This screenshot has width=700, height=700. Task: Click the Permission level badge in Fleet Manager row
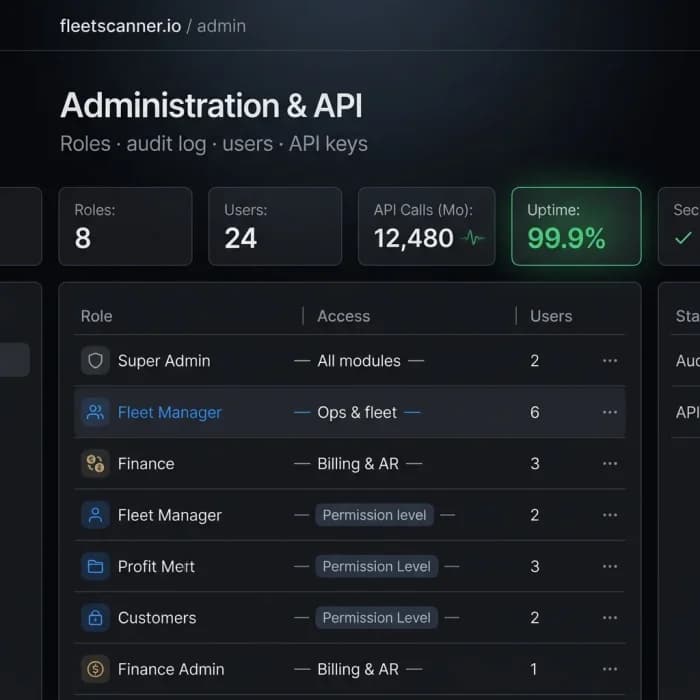(x=375, y=515)
